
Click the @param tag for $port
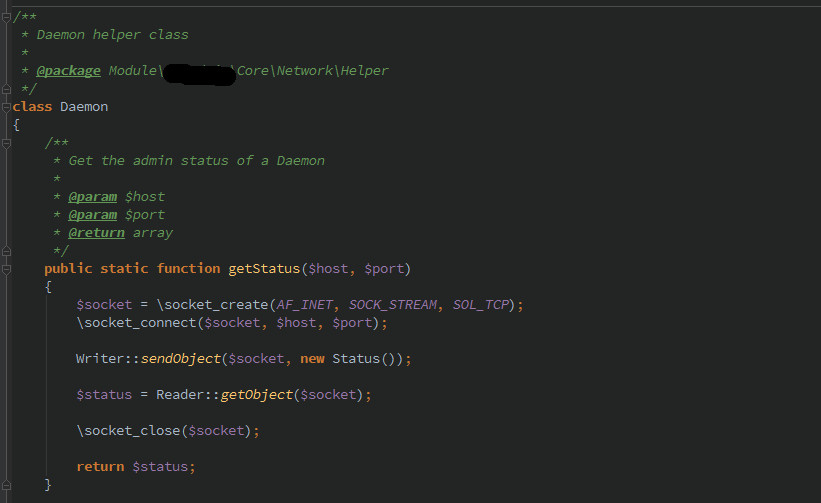click(x=92, y=214)
